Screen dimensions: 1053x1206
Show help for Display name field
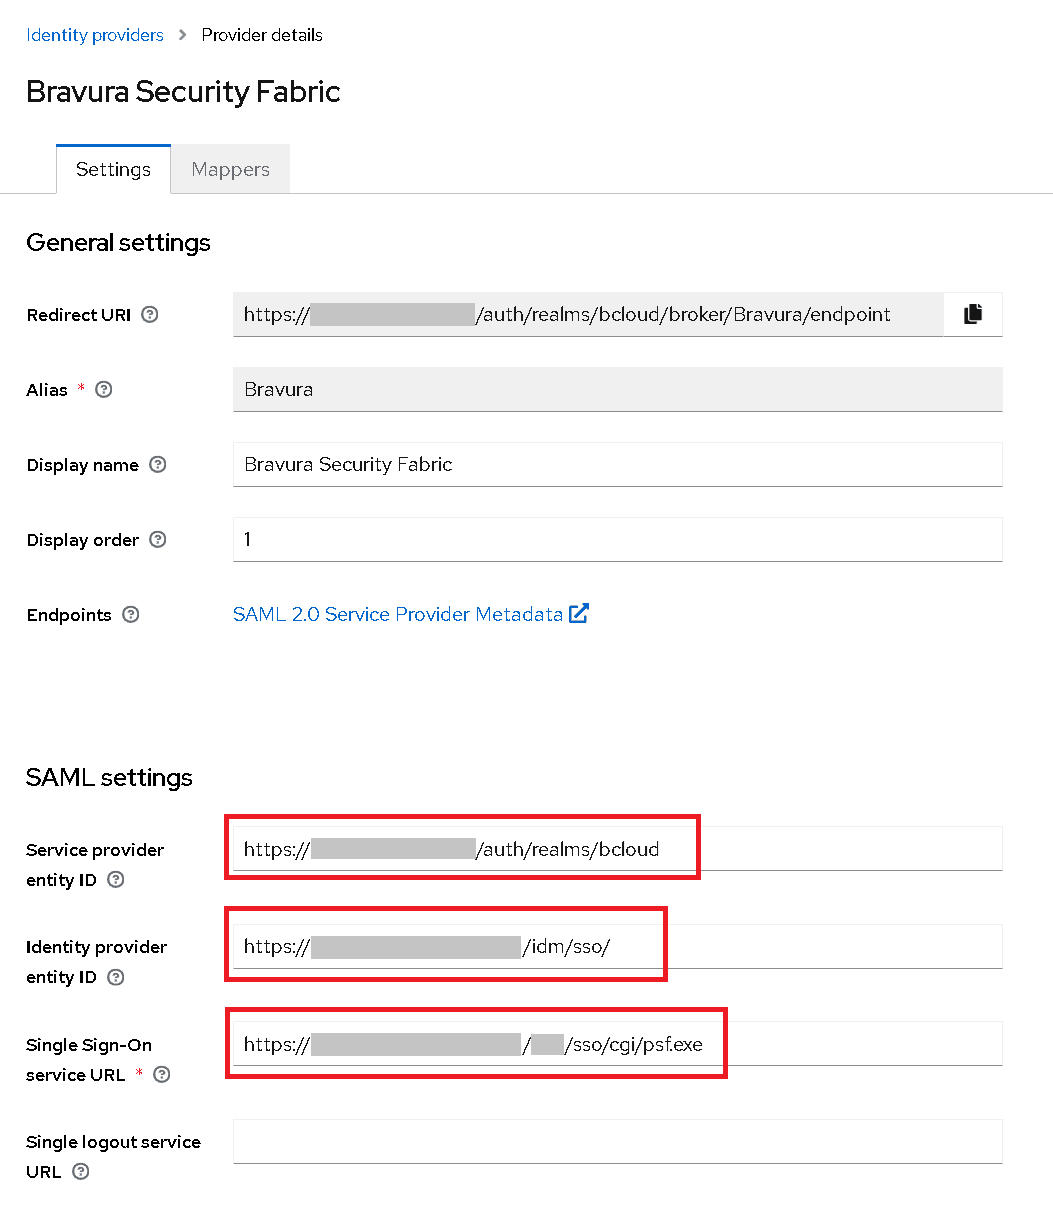(x=157, y=465)
